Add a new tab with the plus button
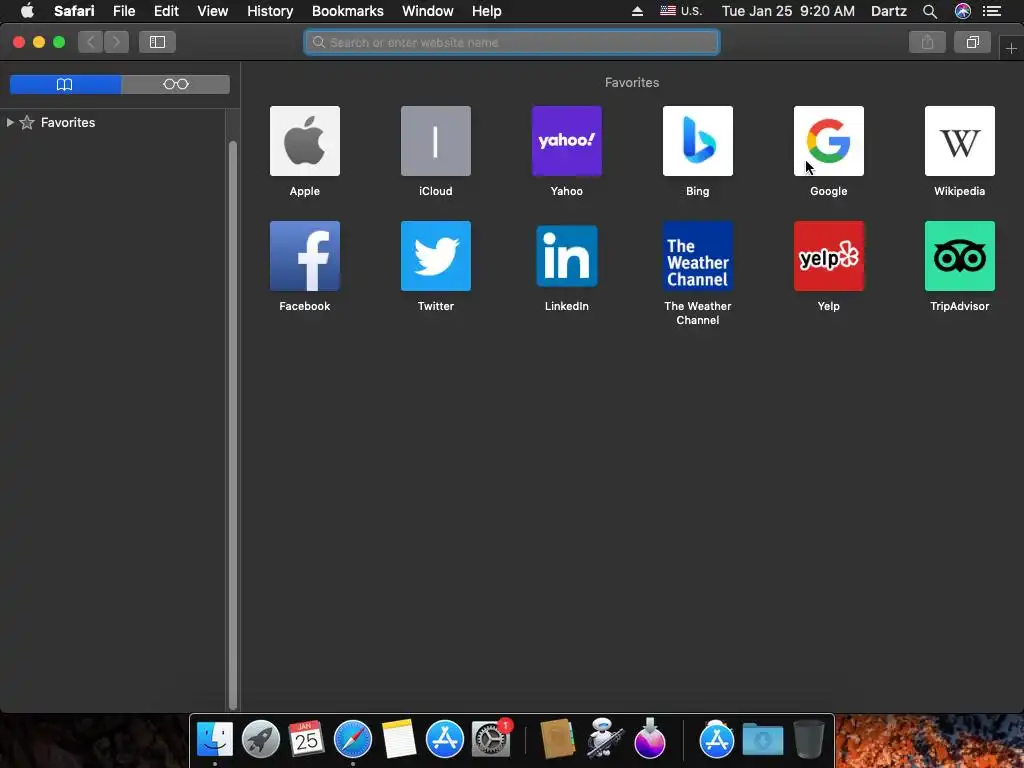The height and width of the screenshot is (768, 1024). click(x=1011, y=48)
